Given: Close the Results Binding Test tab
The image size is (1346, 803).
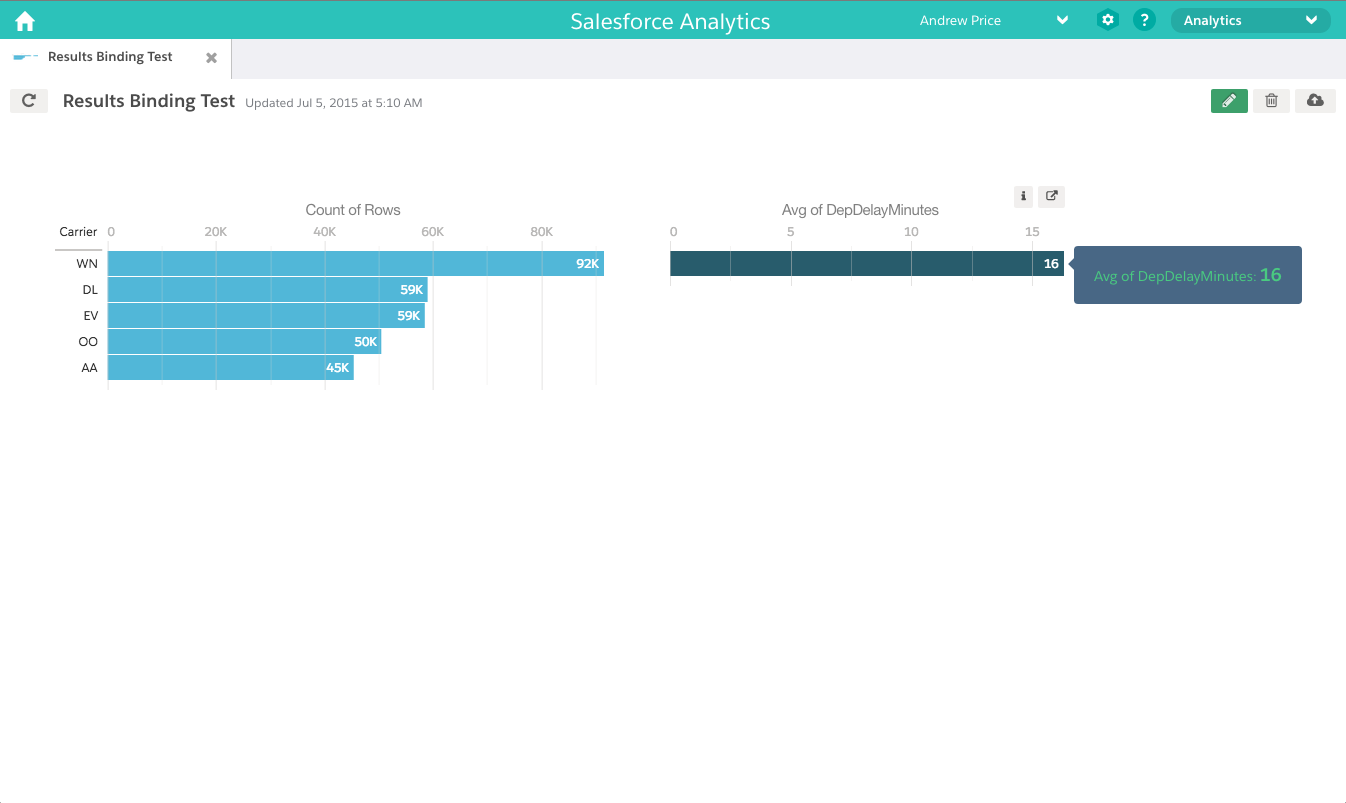Looking at the screenshot, I should (x=211, y=58).
